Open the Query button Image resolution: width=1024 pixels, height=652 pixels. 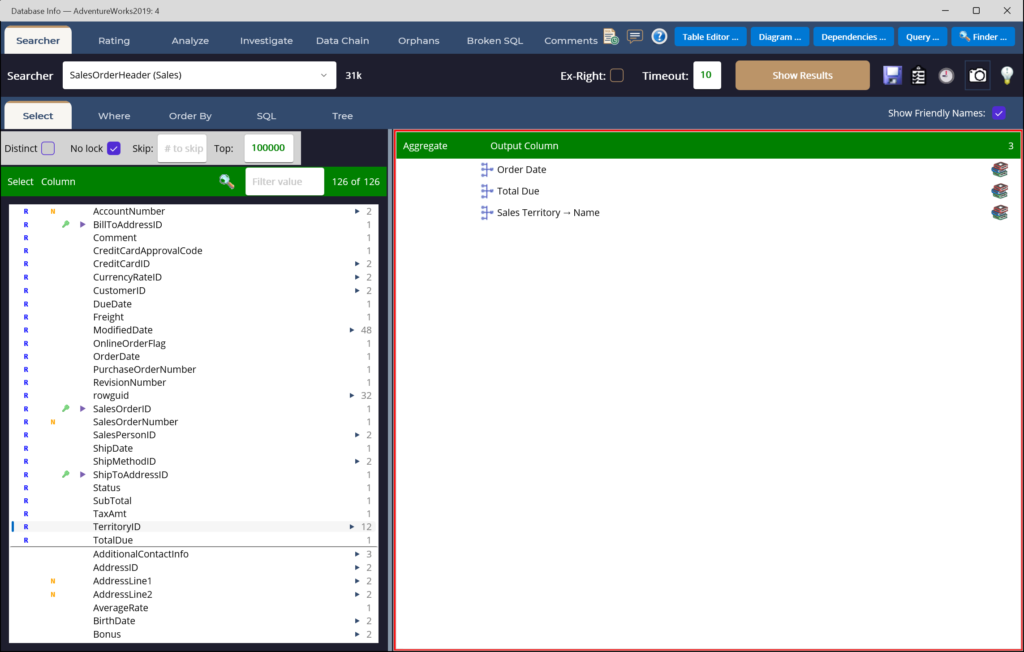pyautogui.click(x=922, y=37)
